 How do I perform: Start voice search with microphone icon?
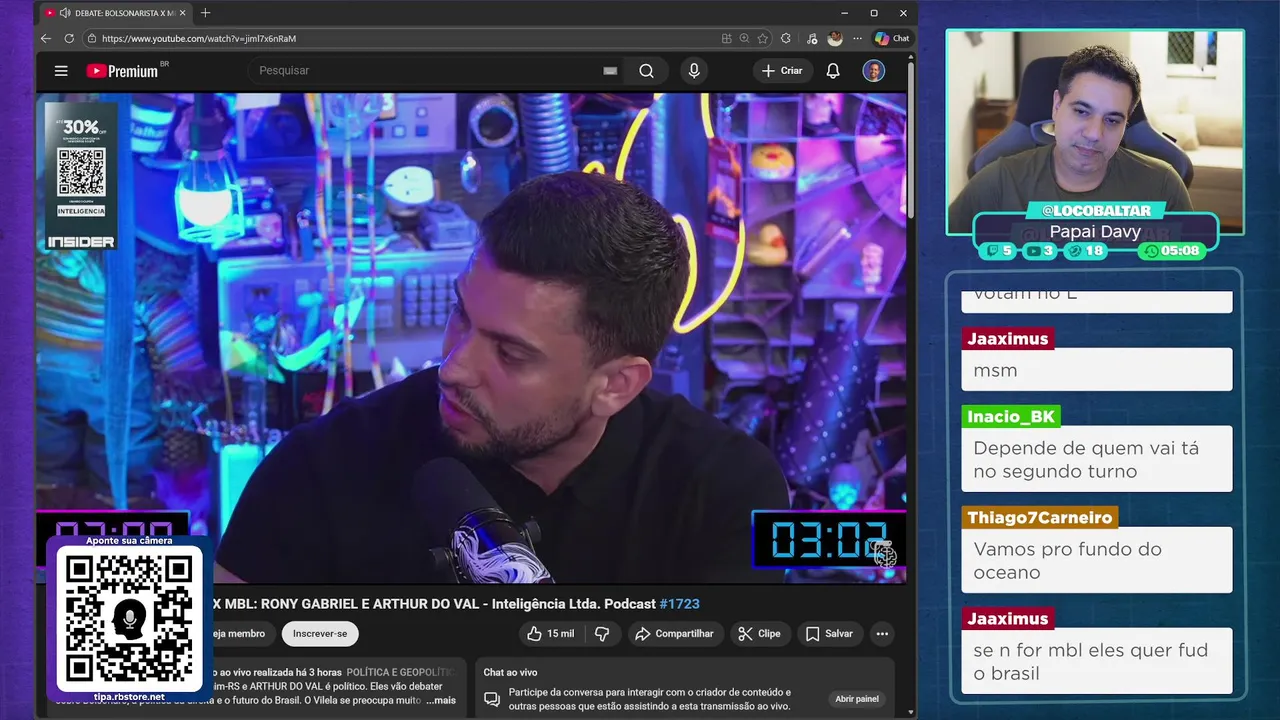tap(694, 71)
